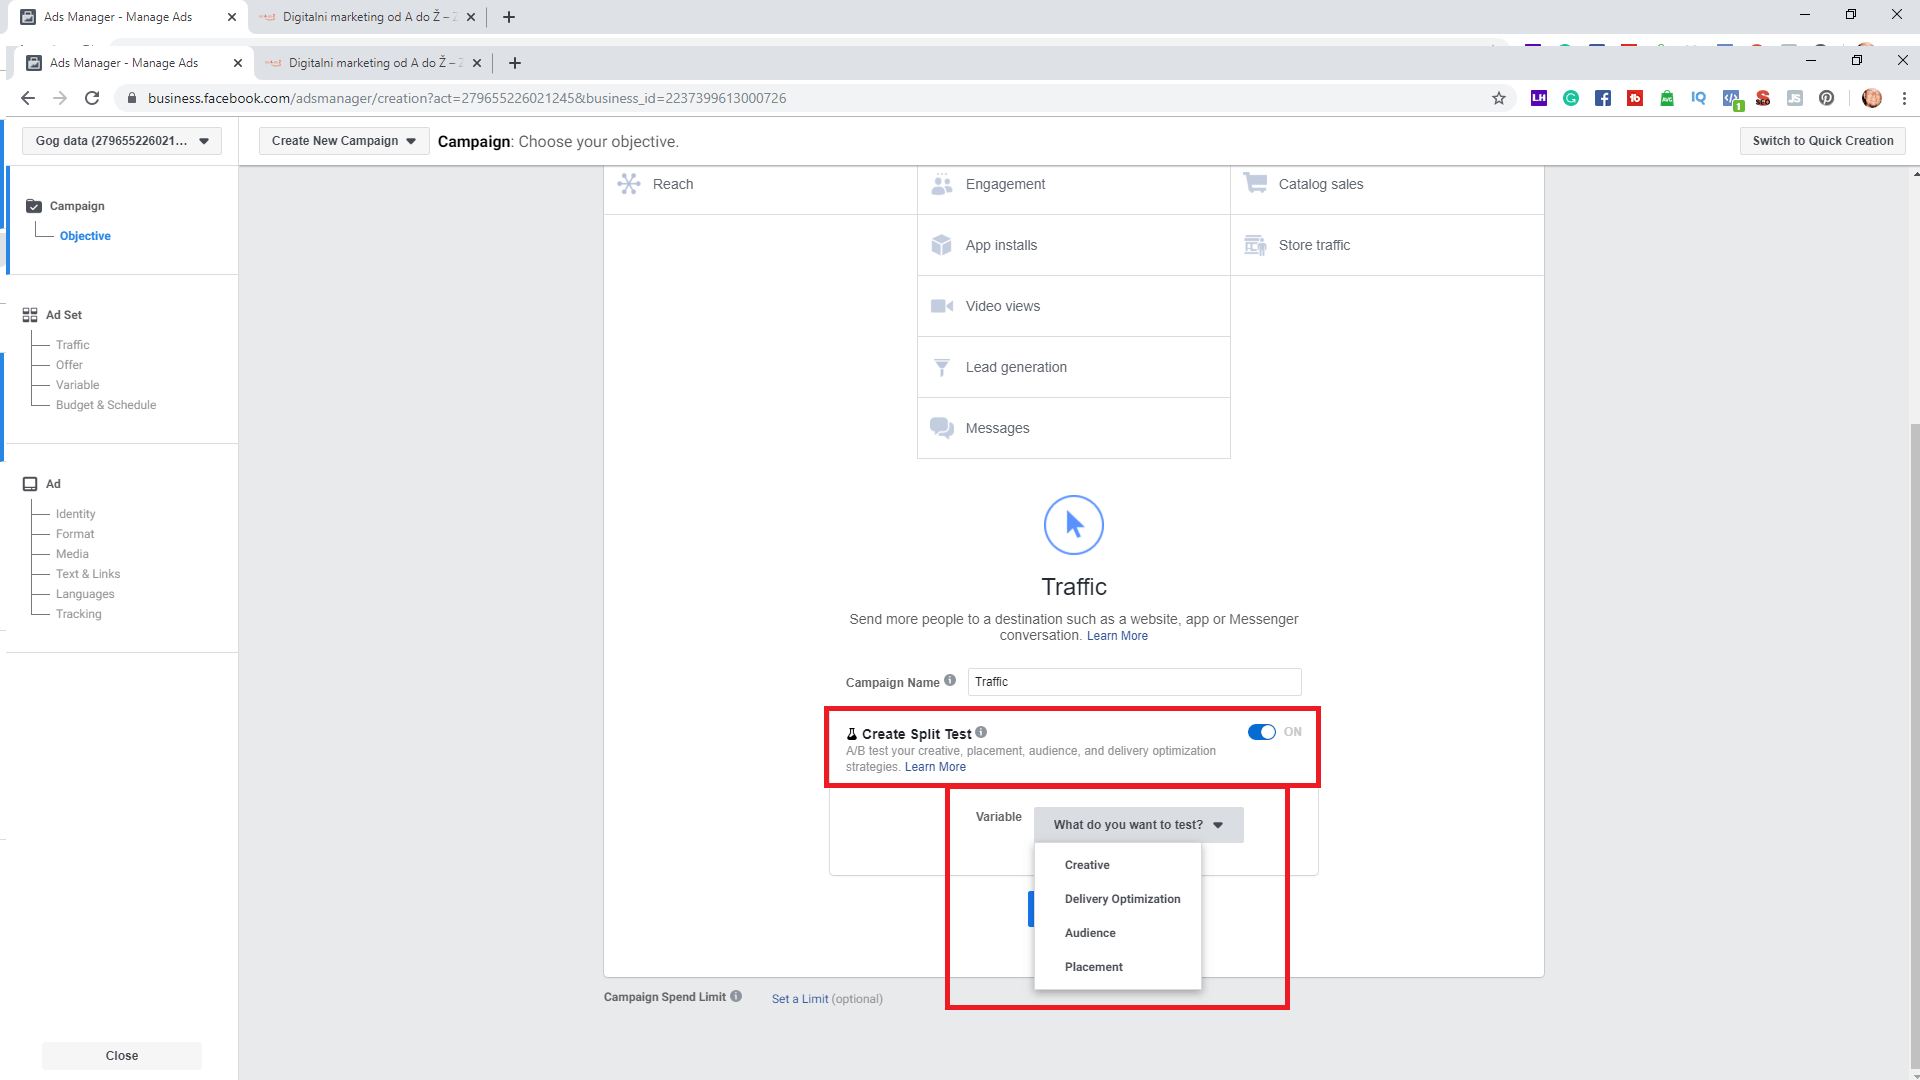Open the Set a Limit link
This screenshot has width=1920, height=1080.
[x=799, y=999]
